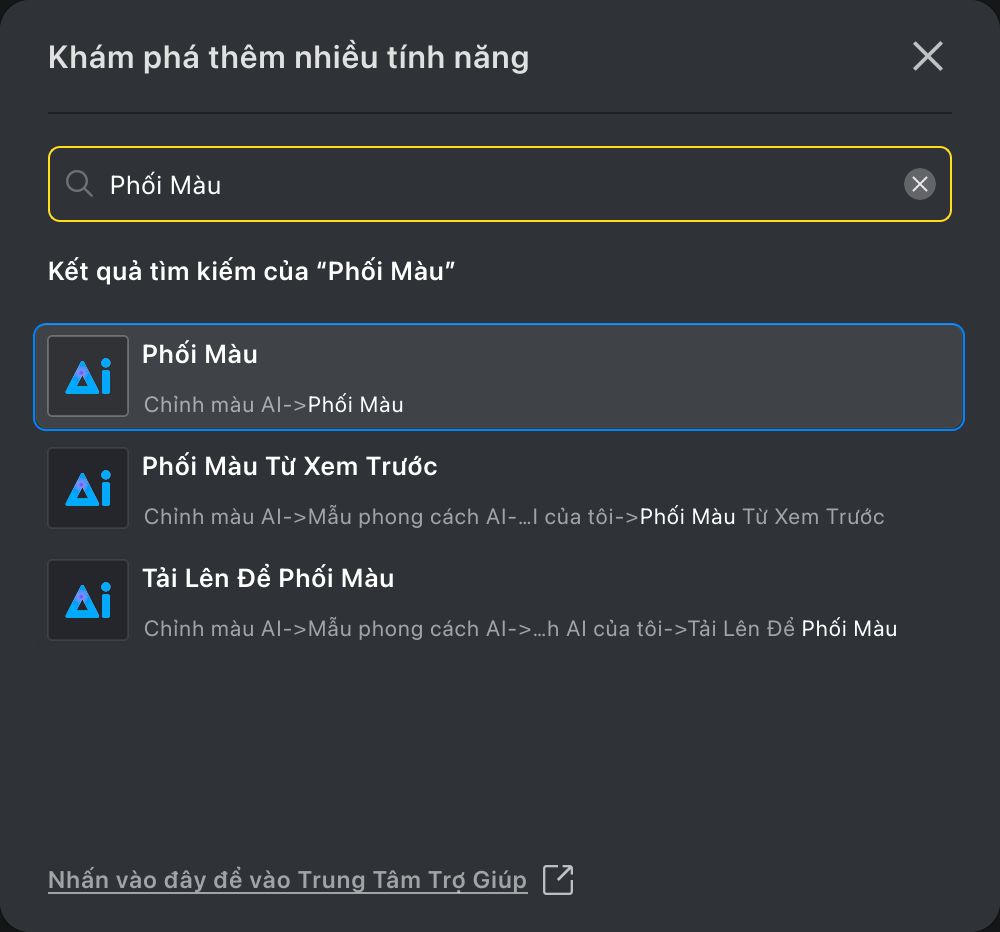Click the dialog title Khám phá thêm nhiều tính năng
Viewport: 1000px width, 932px height.
pyautogui.click(x=288, y=57)
